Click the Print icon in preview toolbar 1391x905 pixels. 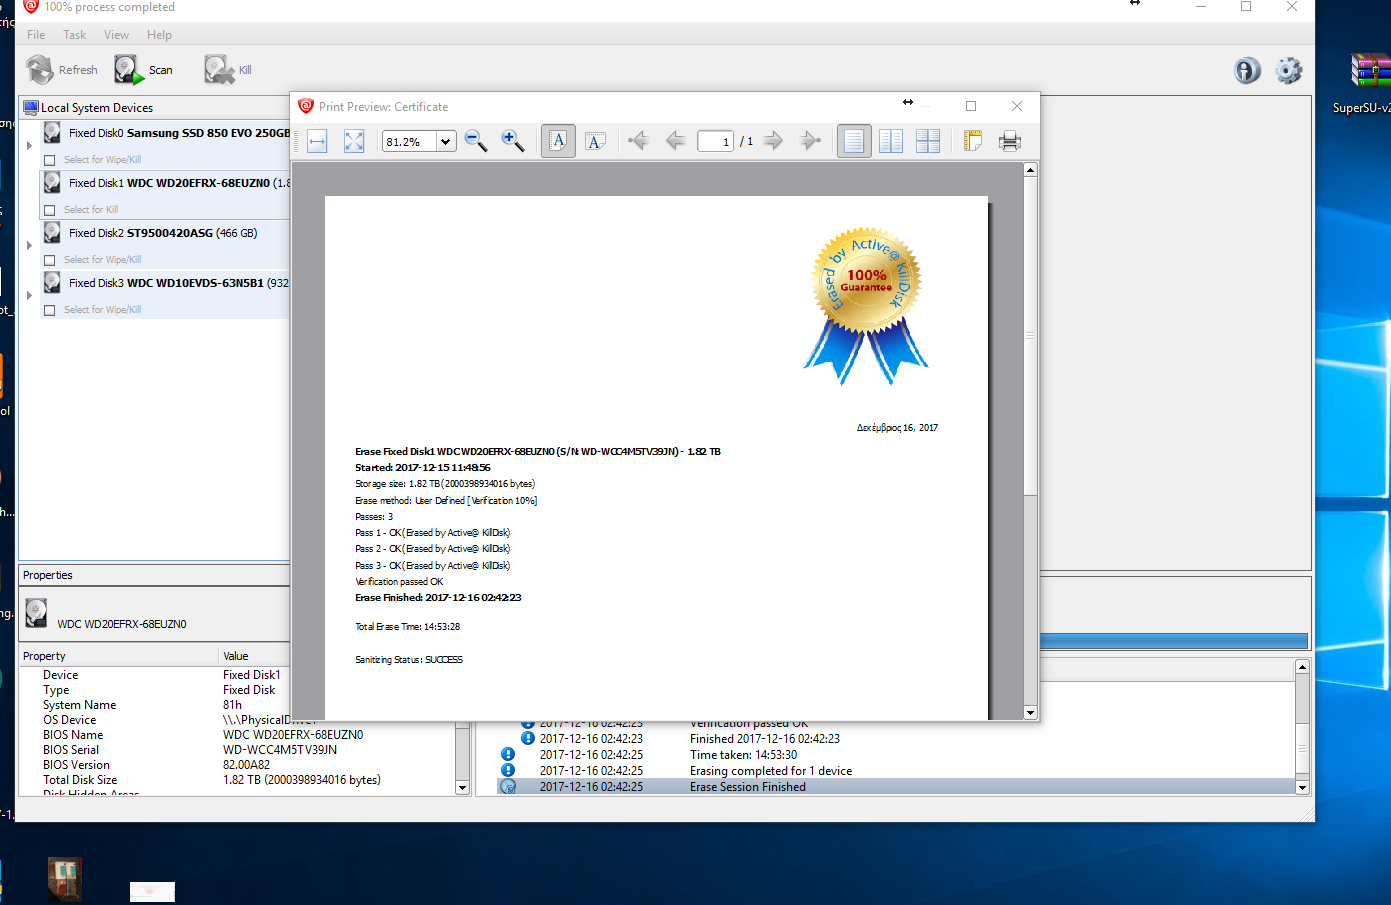pos(1010,141)
